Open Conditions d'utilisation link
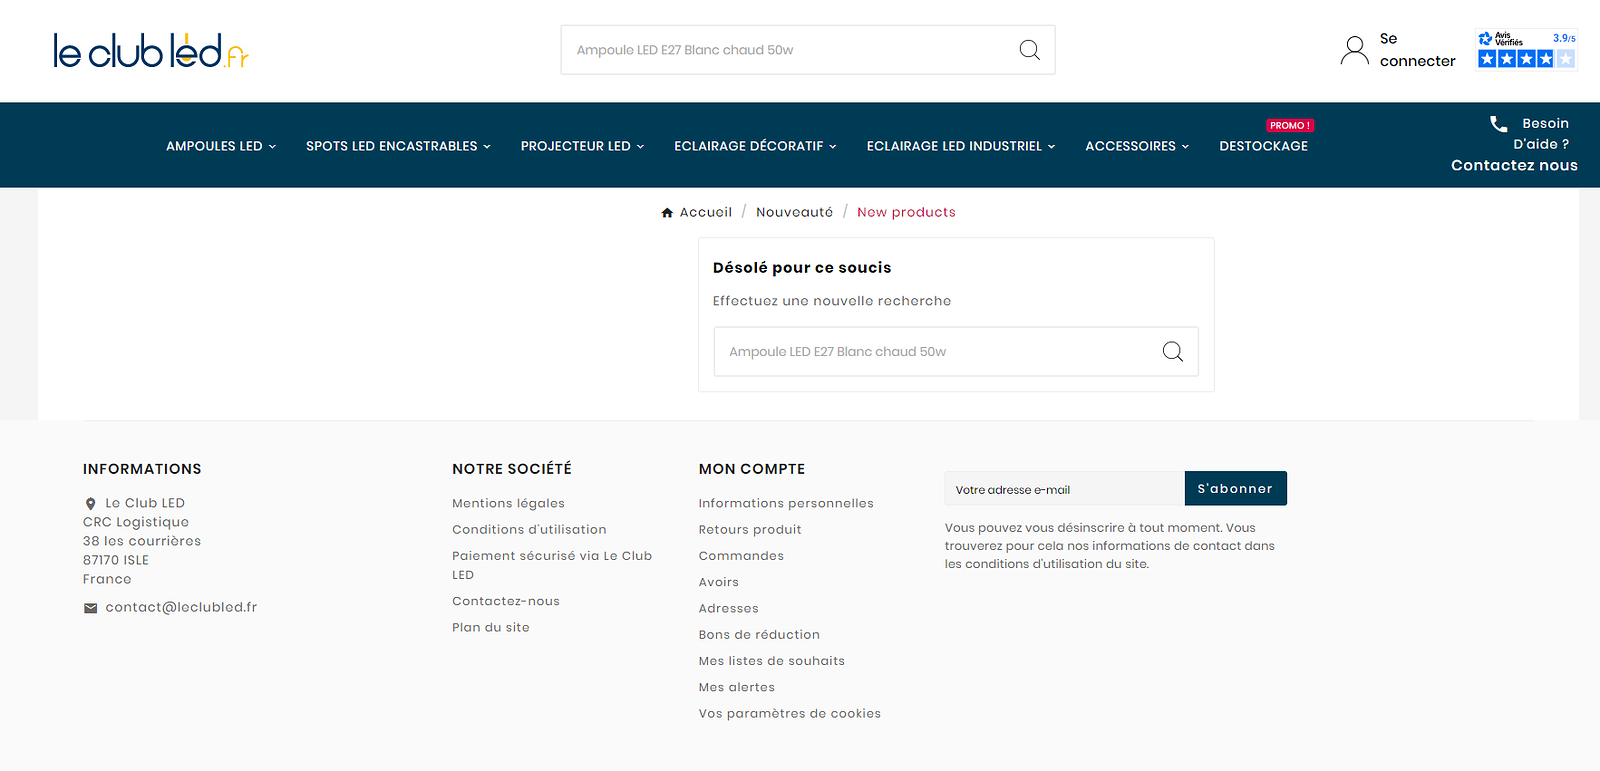This screenshot has height=771, width=1600. tap(529, 530)
